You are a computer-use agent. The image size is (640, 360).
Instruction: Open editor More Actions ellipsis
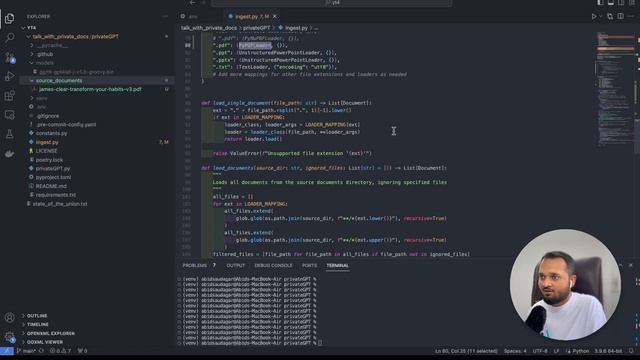click(631, 16)
